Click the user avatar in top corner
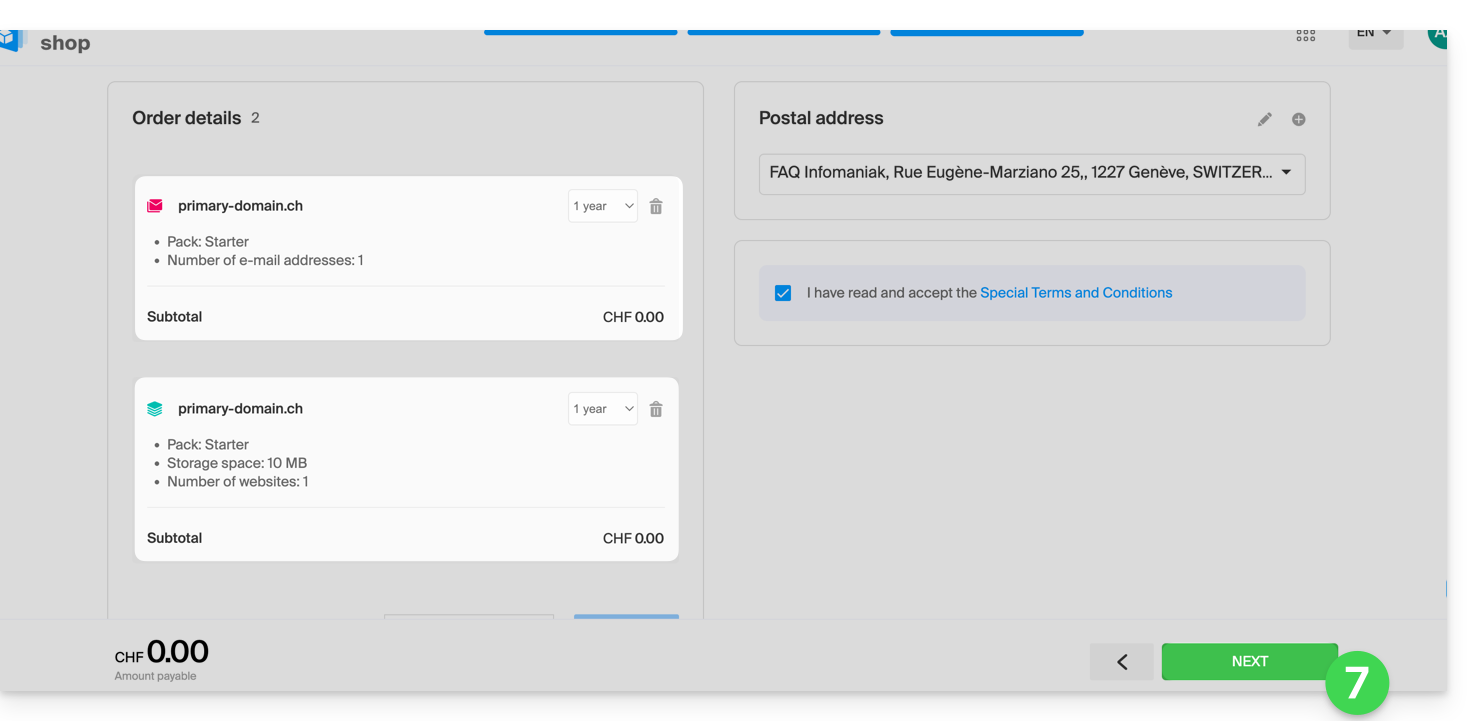1477x721 pixels. click(x=1438, y=35)
